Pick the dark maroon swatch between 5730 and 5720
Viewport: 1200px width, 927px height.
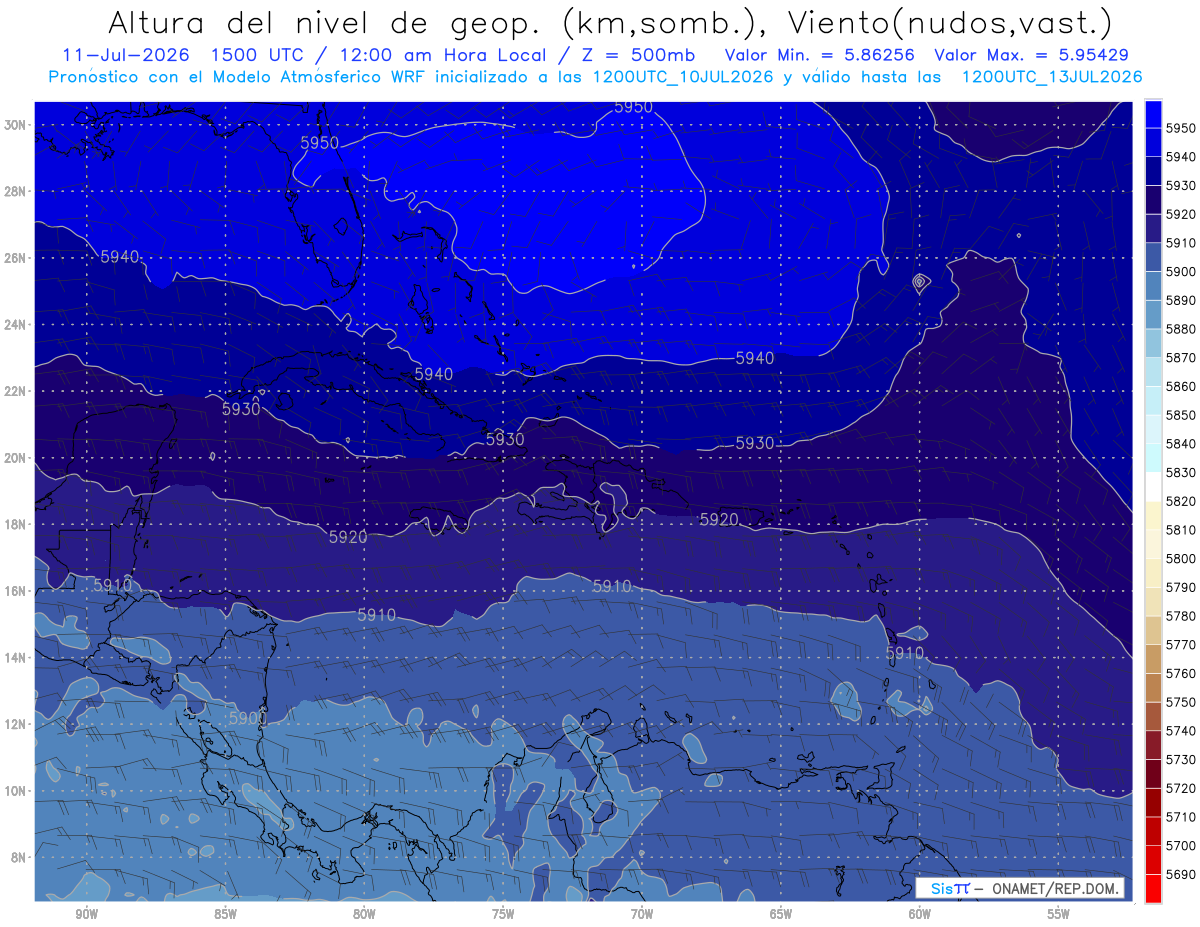[1152, 773]
